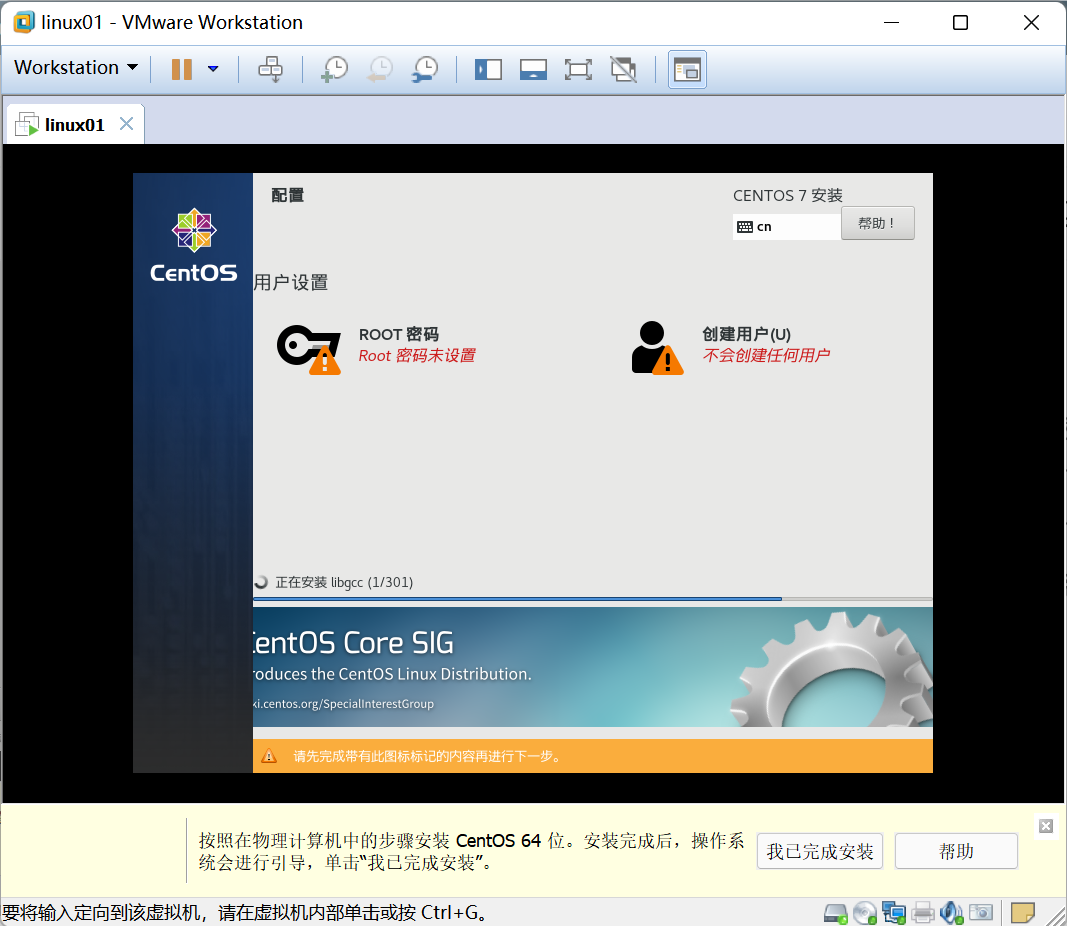Click the printer status icon
This screenshot has width=1067, height=926.
[x=923, y=912]
